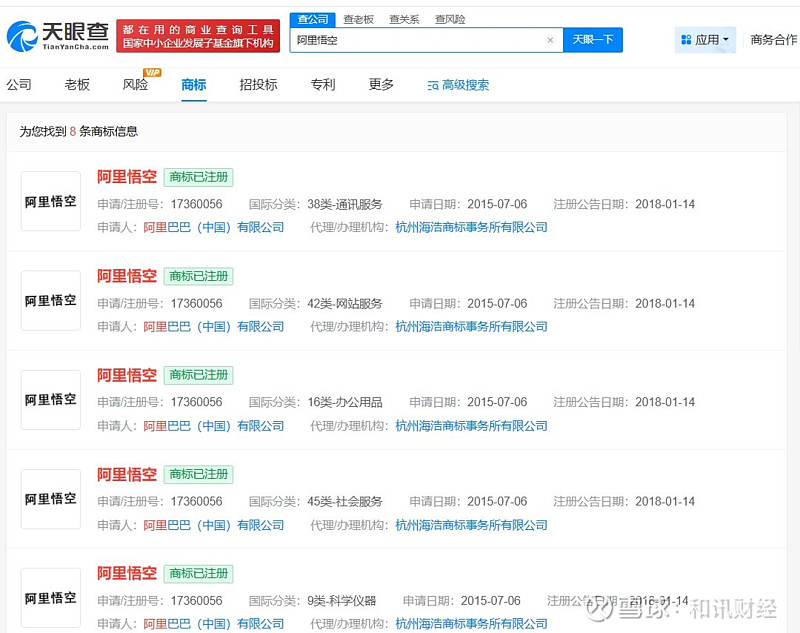The height and width of the screenshot is (633, 800).
Task: Open trademark thumbnail for 16类-办公用品 entry
Action: coord(51,400)
